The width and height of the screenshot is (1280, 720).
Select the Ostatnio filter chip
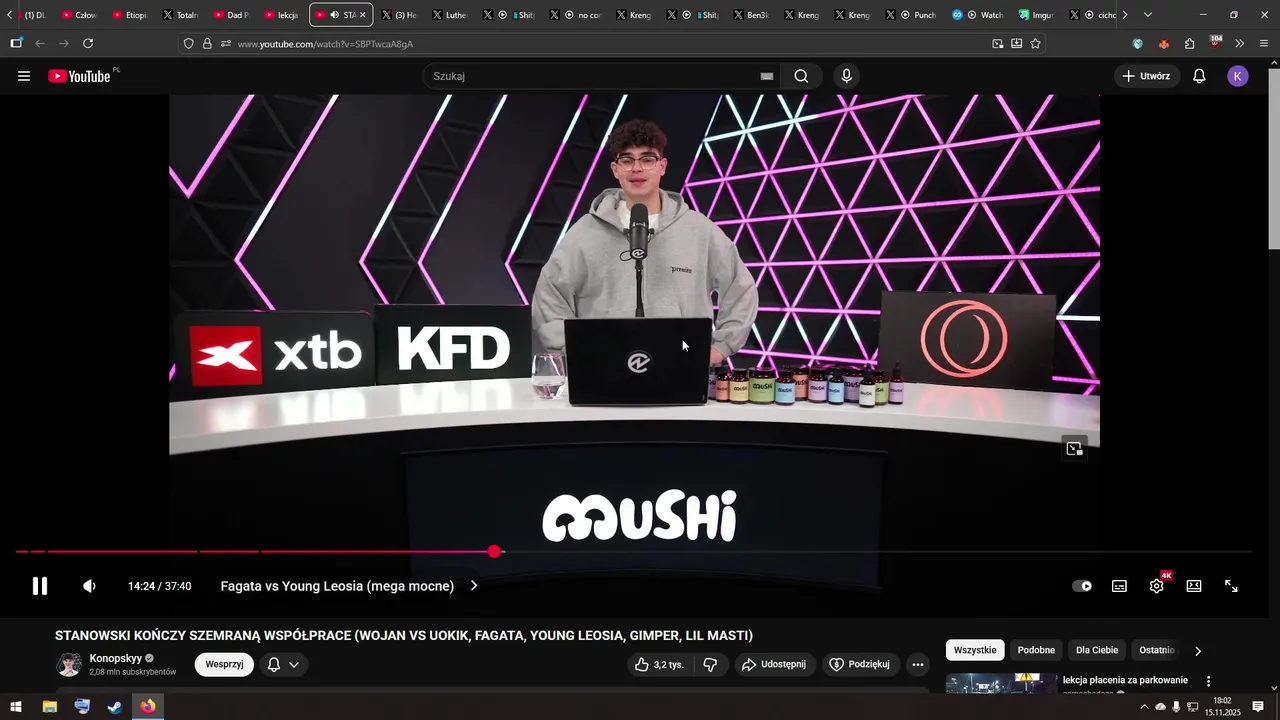pos(1156,650)
